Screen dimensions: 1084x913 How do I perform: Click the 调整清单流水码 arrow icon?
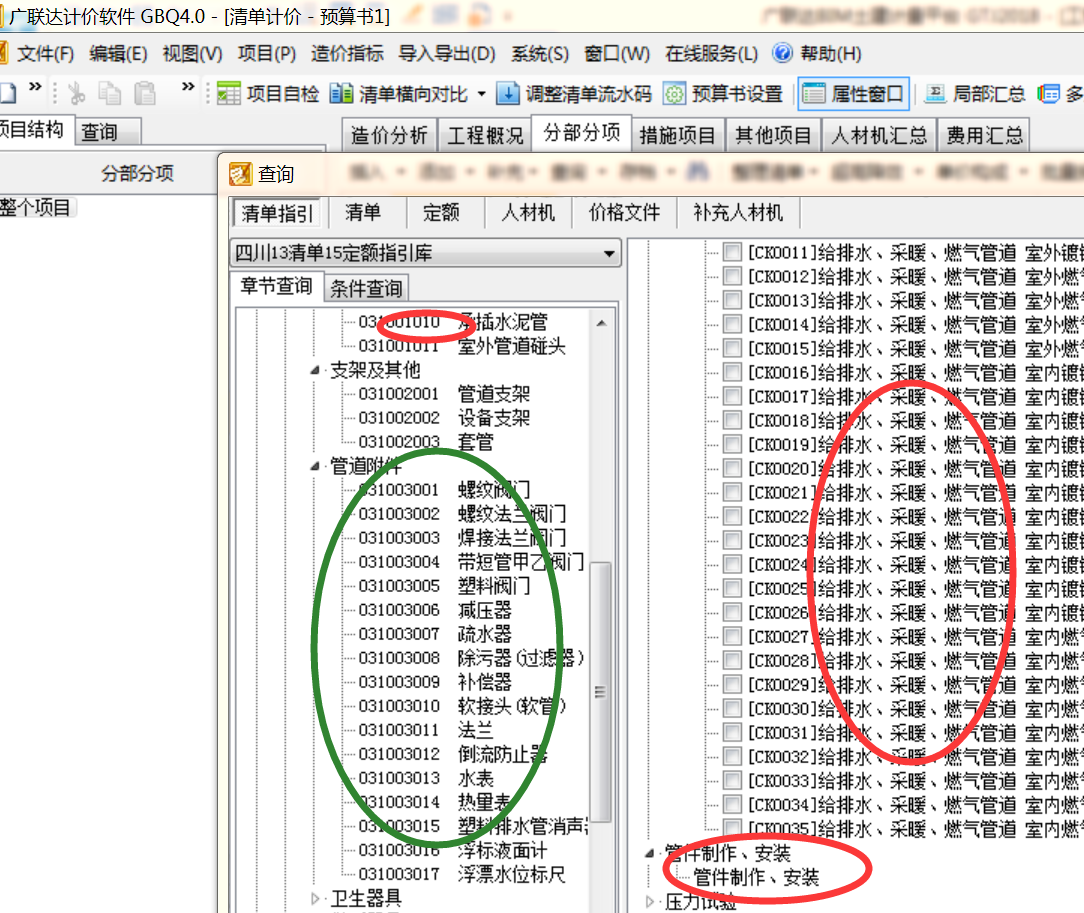point(507,93)
